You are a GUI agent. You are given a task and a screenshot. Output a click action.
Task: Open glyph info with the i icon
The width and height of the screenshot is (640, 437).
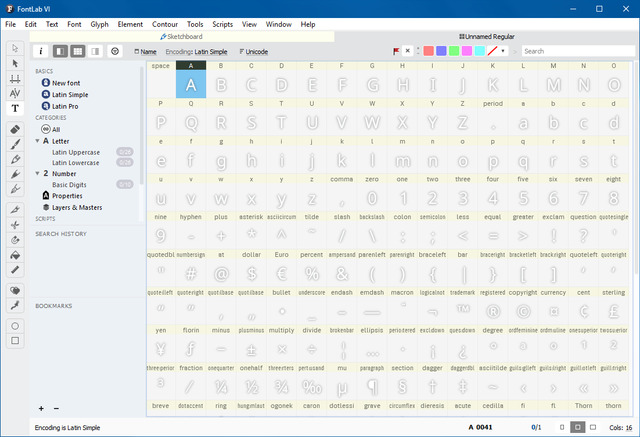(41, 51)
